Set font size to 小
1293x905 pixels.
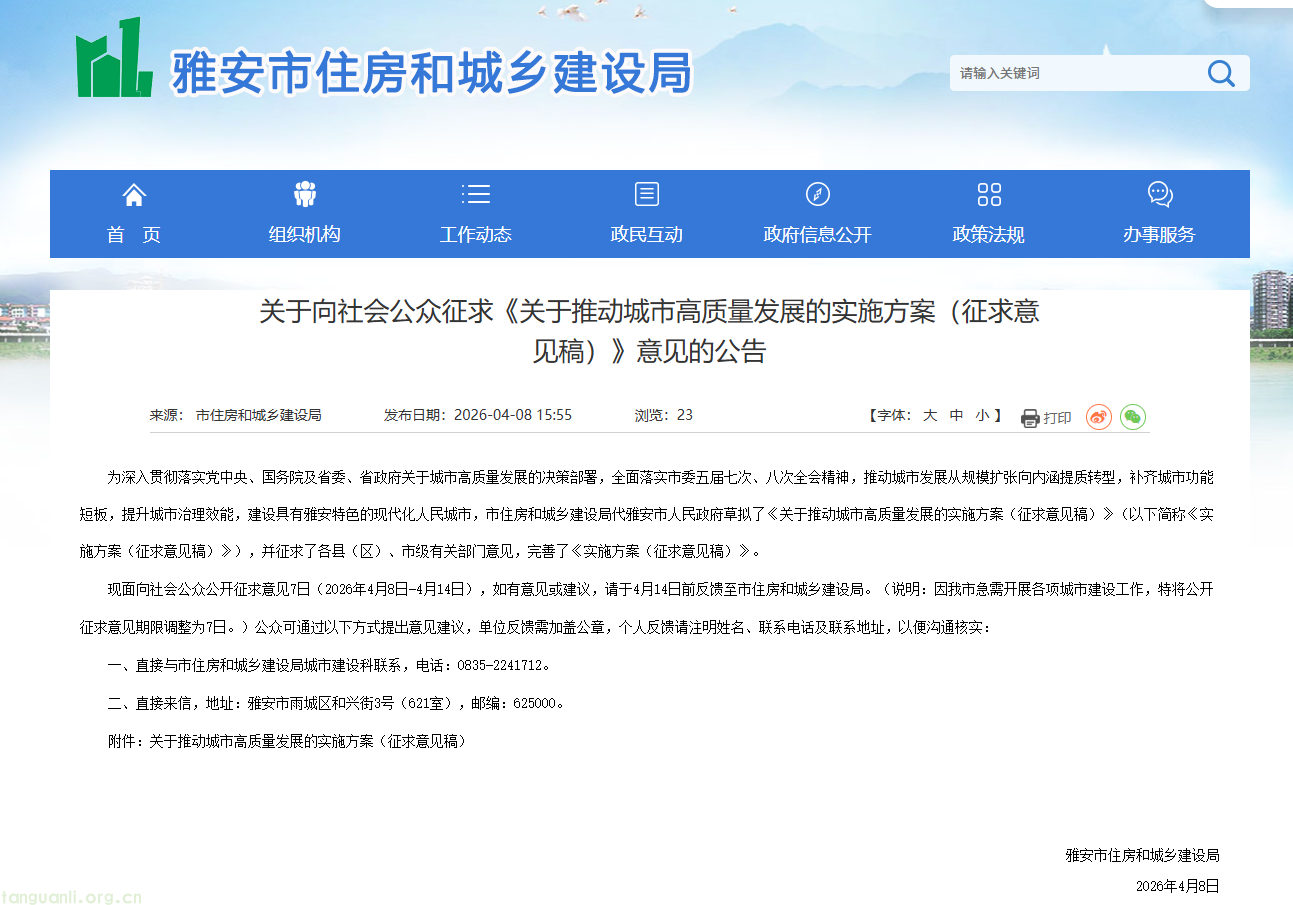(x=982, y=415)
